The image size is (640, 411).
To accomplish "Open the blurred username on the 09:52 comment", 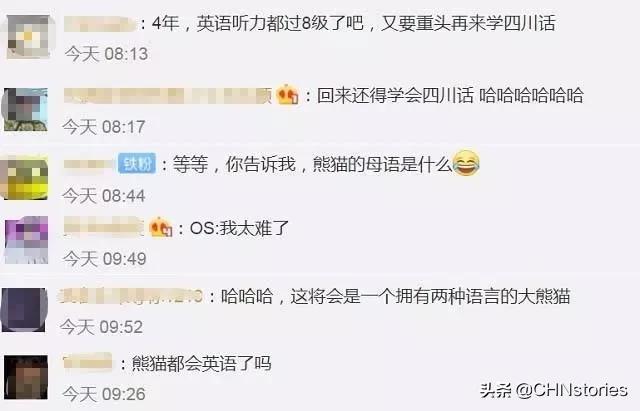I will coord(131,296).
